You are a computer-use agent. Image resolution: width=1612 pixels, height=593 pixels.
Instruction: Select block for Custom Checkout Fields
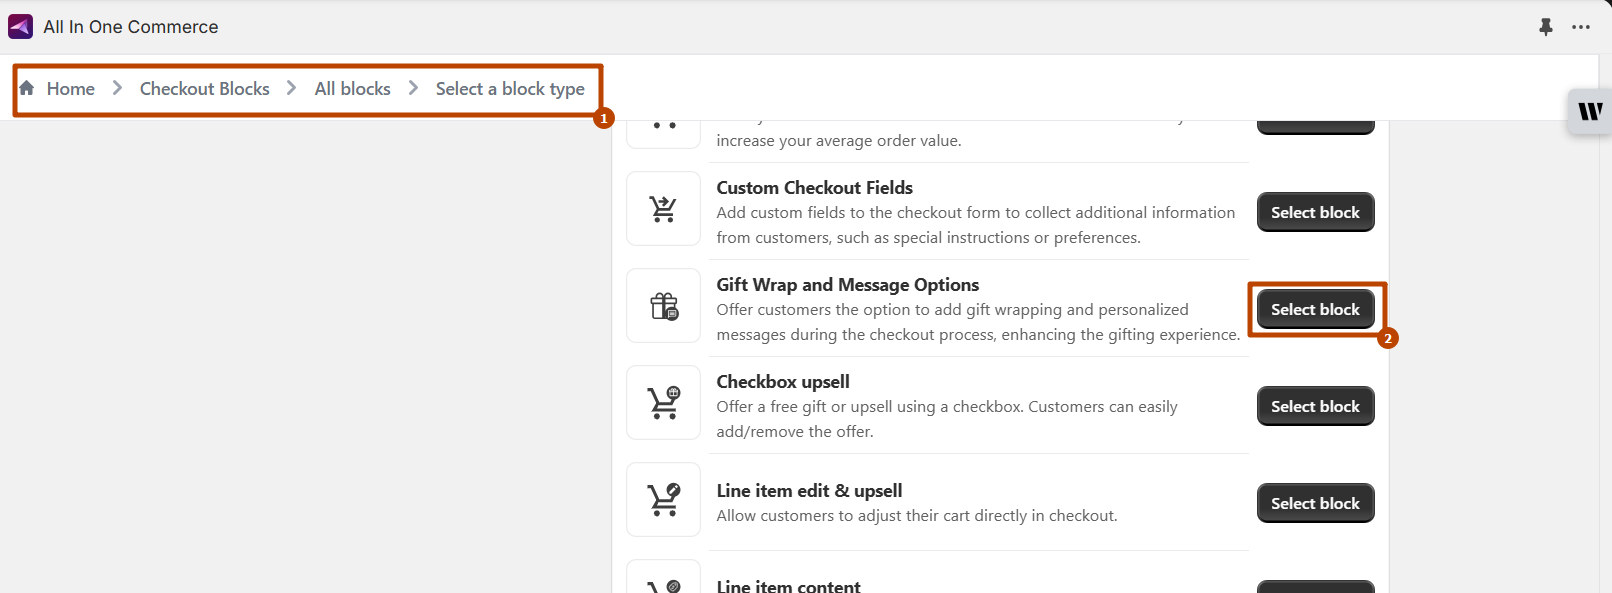coord(1315,212)
